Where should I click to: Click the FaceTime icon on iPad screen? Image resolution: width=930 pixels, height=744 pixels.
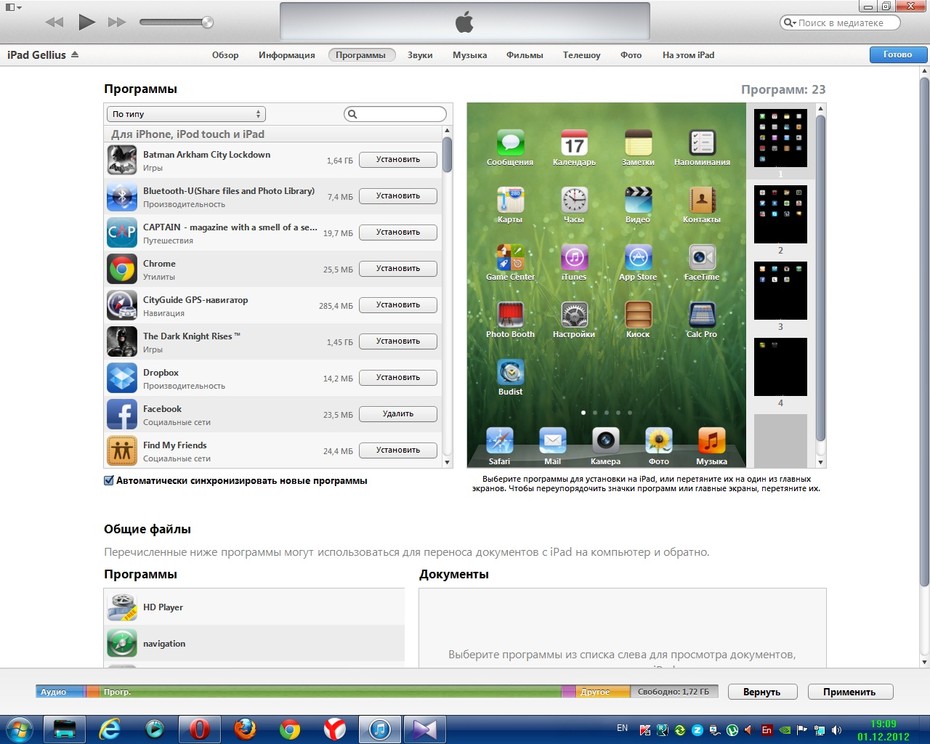[702, 258]
